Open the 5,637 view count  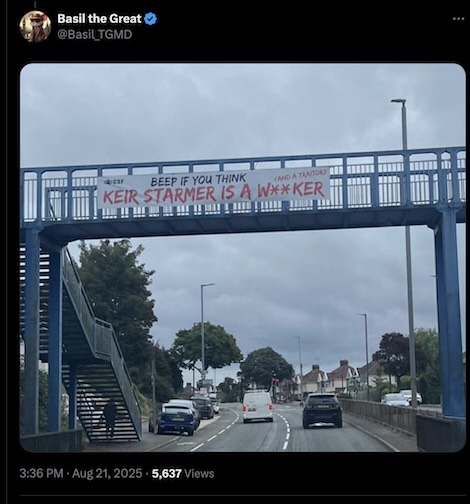point(167,473)
